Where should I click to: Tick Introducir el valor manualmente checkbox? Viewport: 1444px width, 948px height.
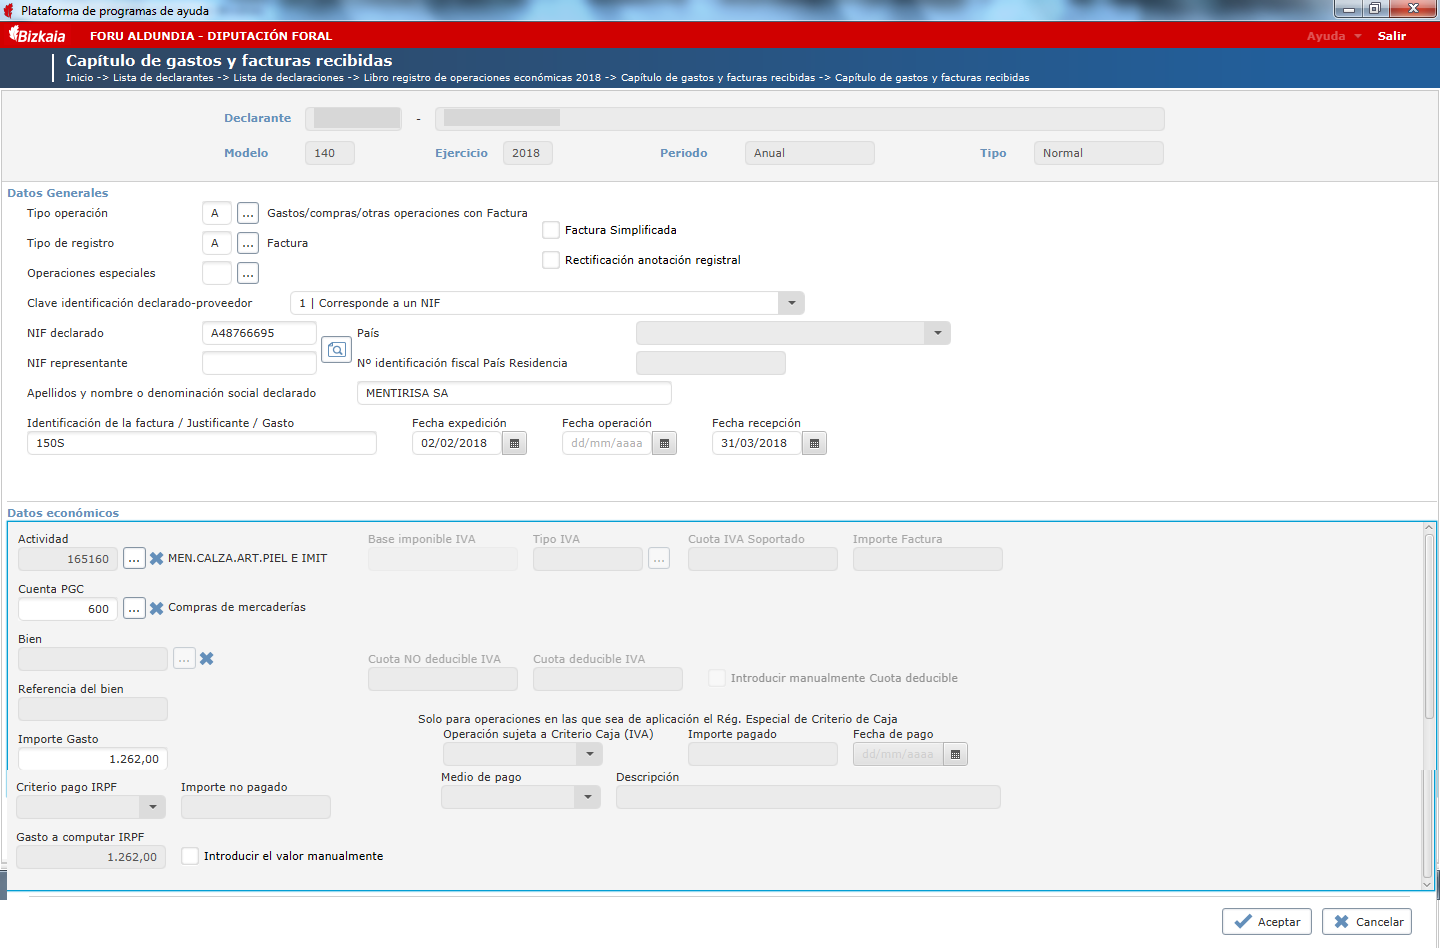pyautogui.click(x=190, y=856)
